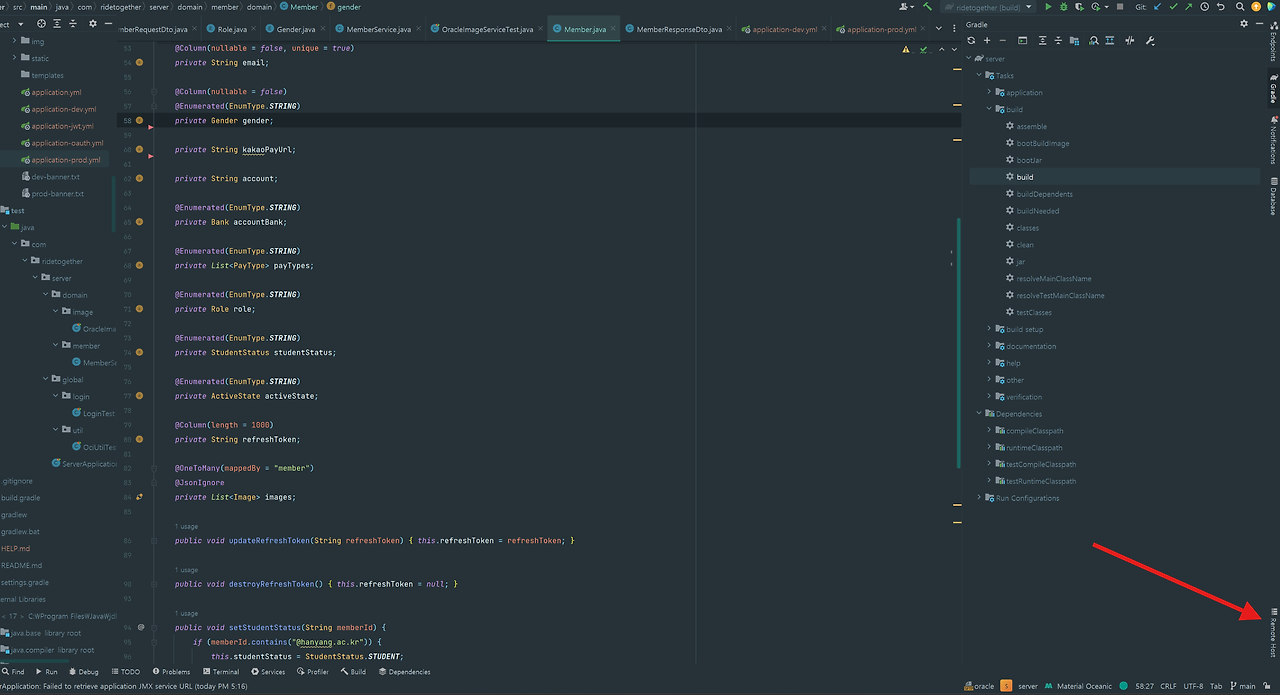Screen dimensions: 1280x695
Task: Collapse the build tasks folder
Action: (989, 110)
